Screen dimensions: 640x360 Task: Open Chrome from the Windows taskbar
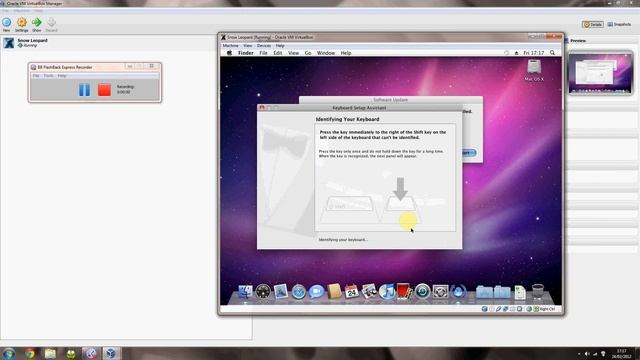click(29, 353)
